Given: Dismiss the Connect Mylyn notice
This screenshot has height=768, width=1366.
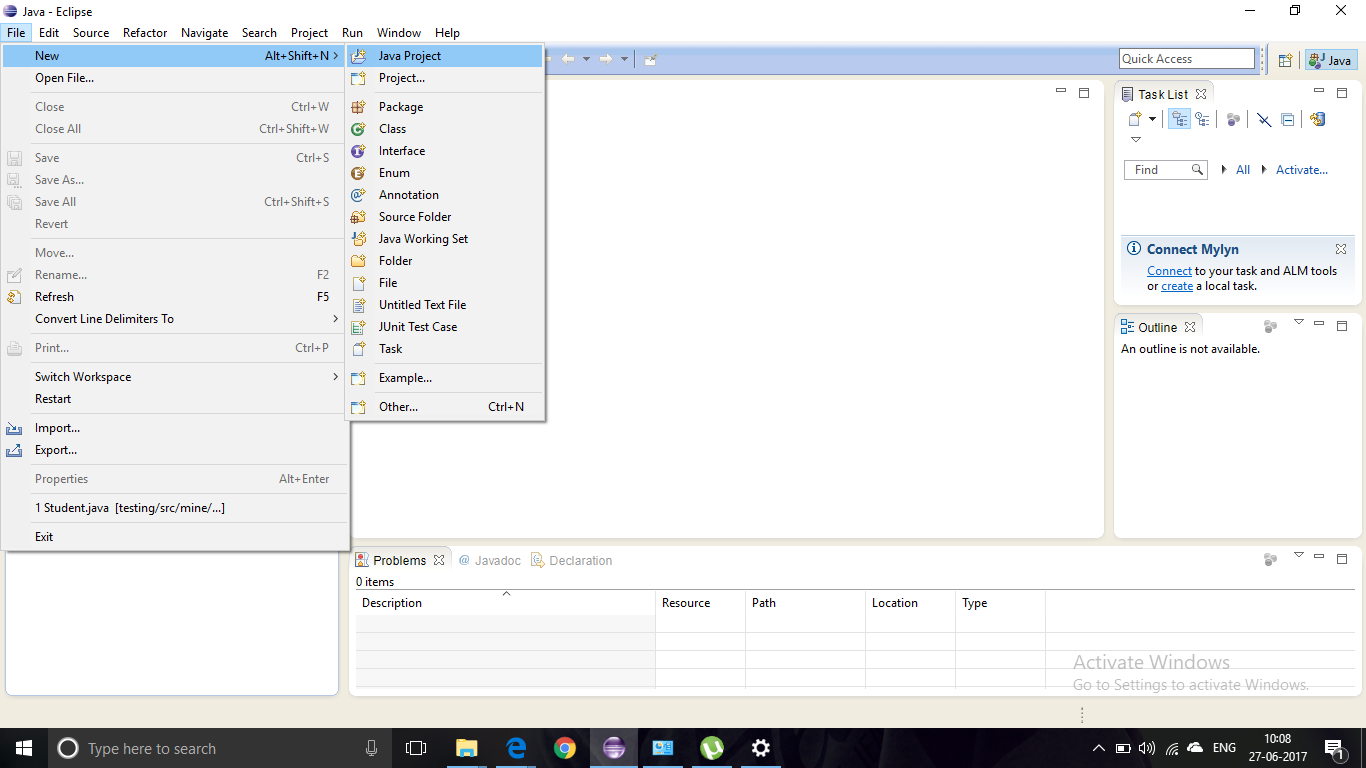Looking at the screenshot, I should click(x=1341, y=249).
